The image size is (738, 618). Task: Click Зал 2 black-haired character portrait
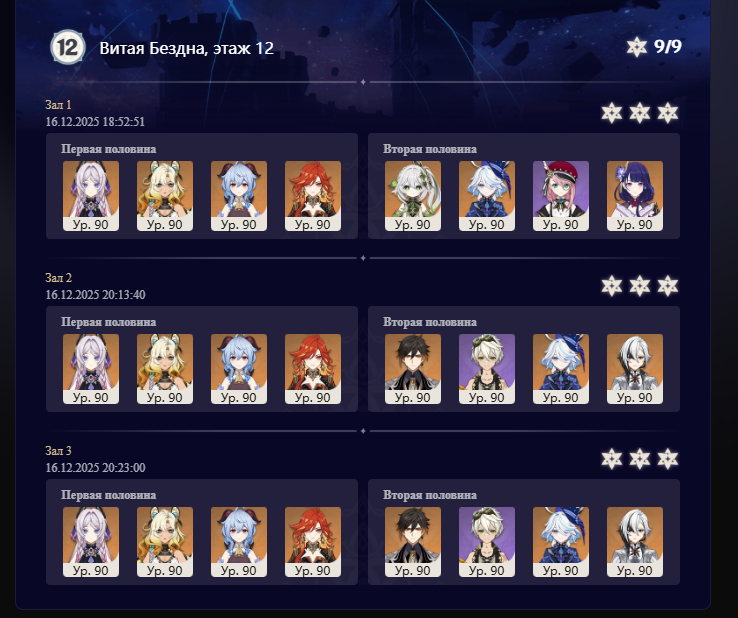(413, 369)
